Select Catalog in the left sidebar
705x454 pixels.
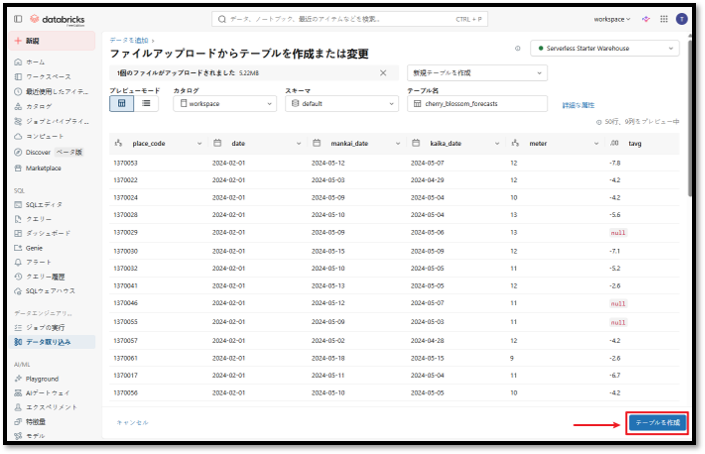click(39, 105)
